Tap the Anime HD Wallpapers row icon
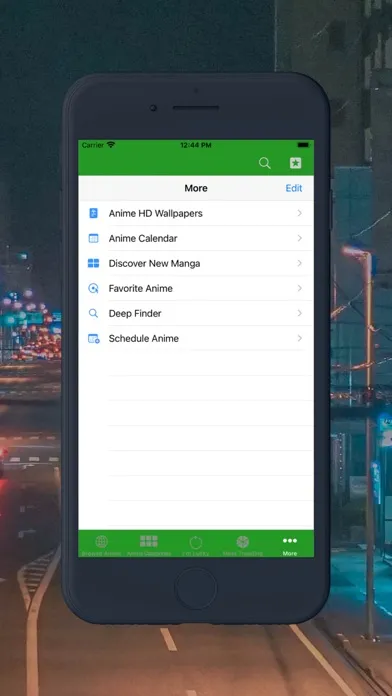392x696 pixels. (x=93, y=214)
